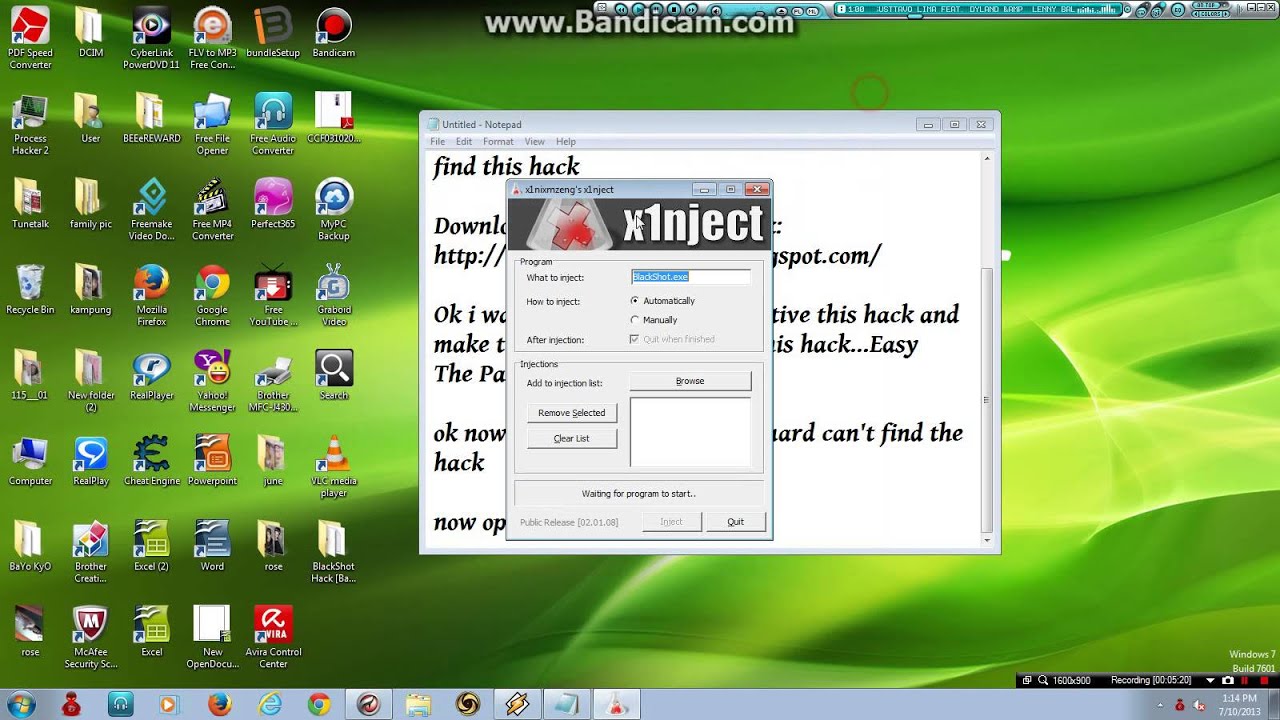
Task: Launch Mozilla Firefox desktop shortcut
Action: [x=152, y=295]
